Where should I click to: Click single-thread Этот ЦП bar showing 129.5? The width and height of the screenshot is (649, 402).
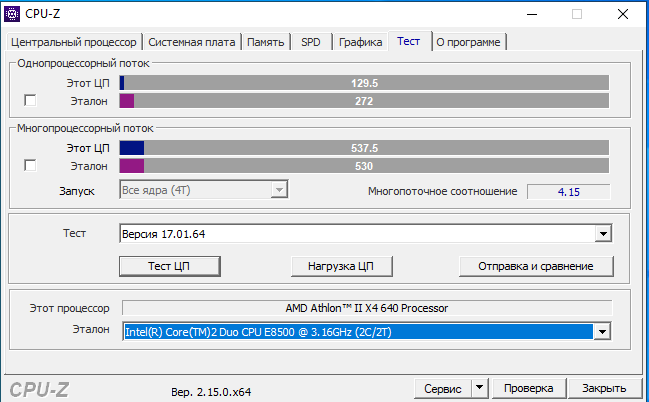click(x=364, y=83)
